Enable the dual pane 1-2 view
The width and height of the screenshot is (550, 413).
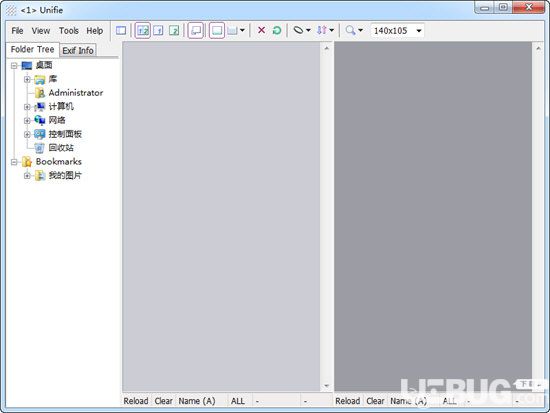tap(143, 31)
